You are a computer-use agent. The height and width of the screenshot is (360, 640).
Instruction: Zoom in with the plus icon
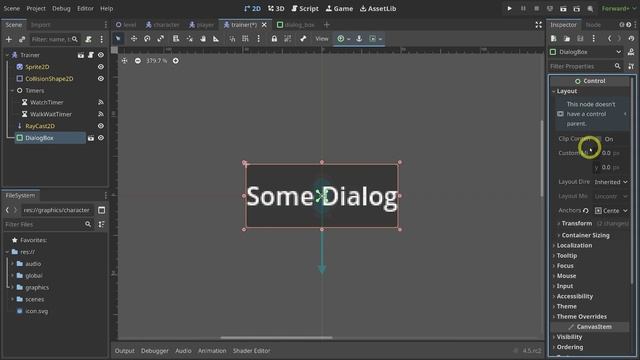[x=176, y=60]
